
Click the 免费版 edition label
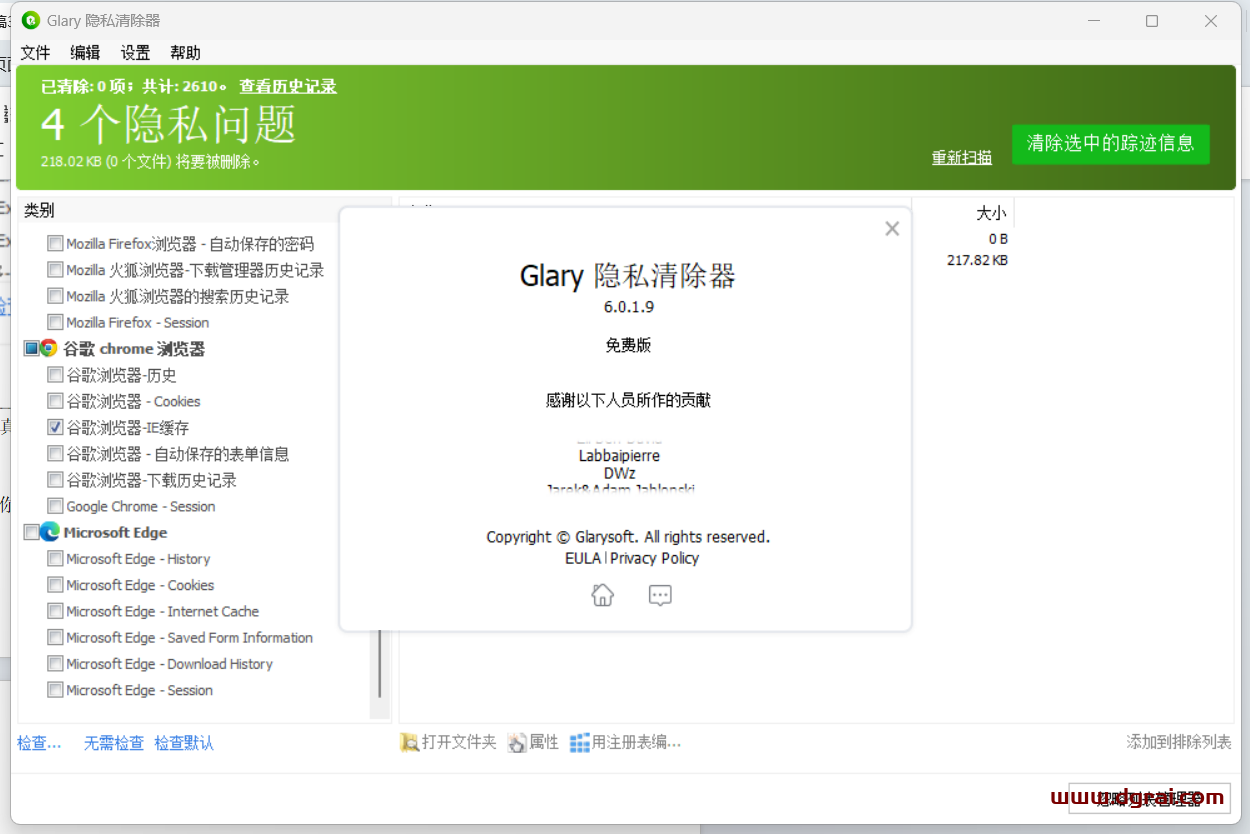[628, 345]
